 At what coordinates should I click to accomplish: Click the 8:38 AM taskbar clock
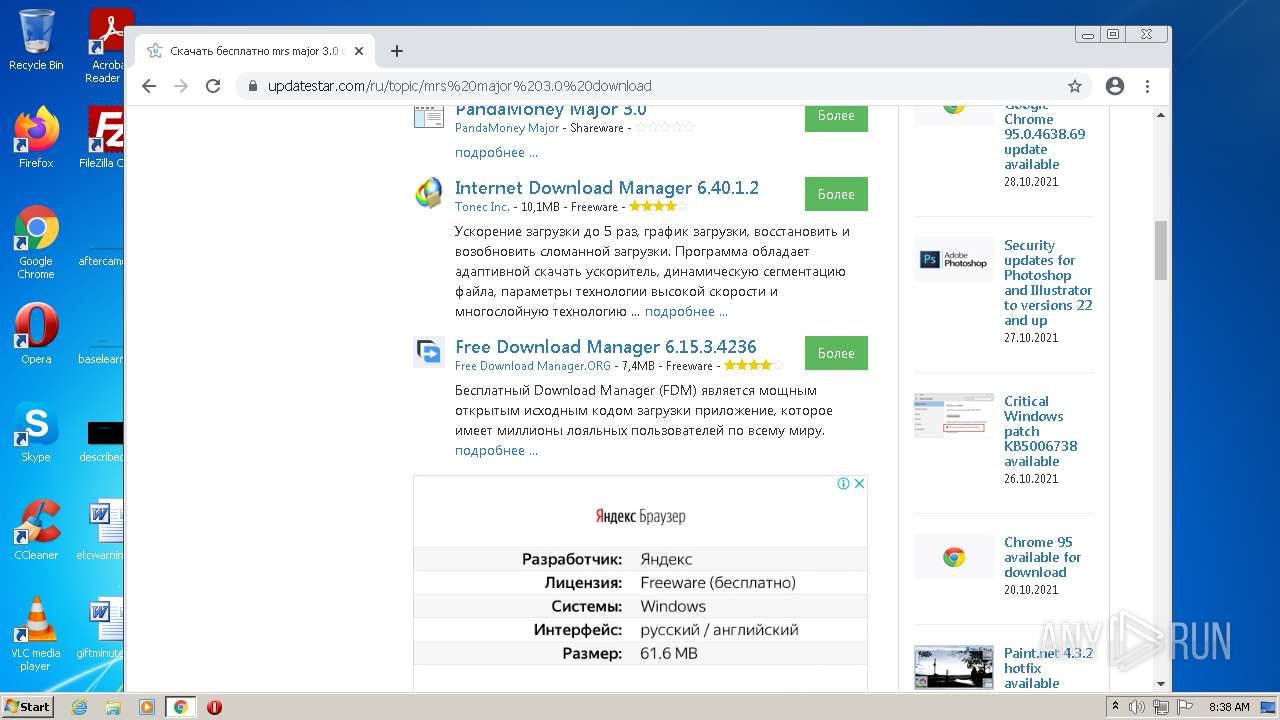(1229, 707)
